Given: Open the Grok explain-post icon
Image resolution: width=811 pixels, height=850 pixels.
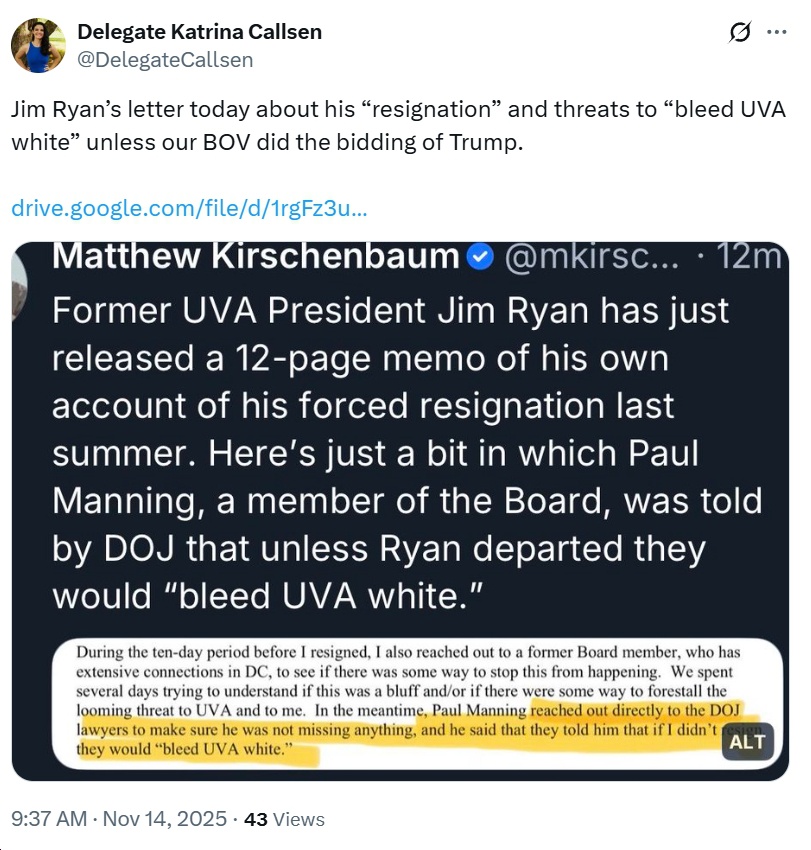Looking at the screenshot, I should point(741,33).
